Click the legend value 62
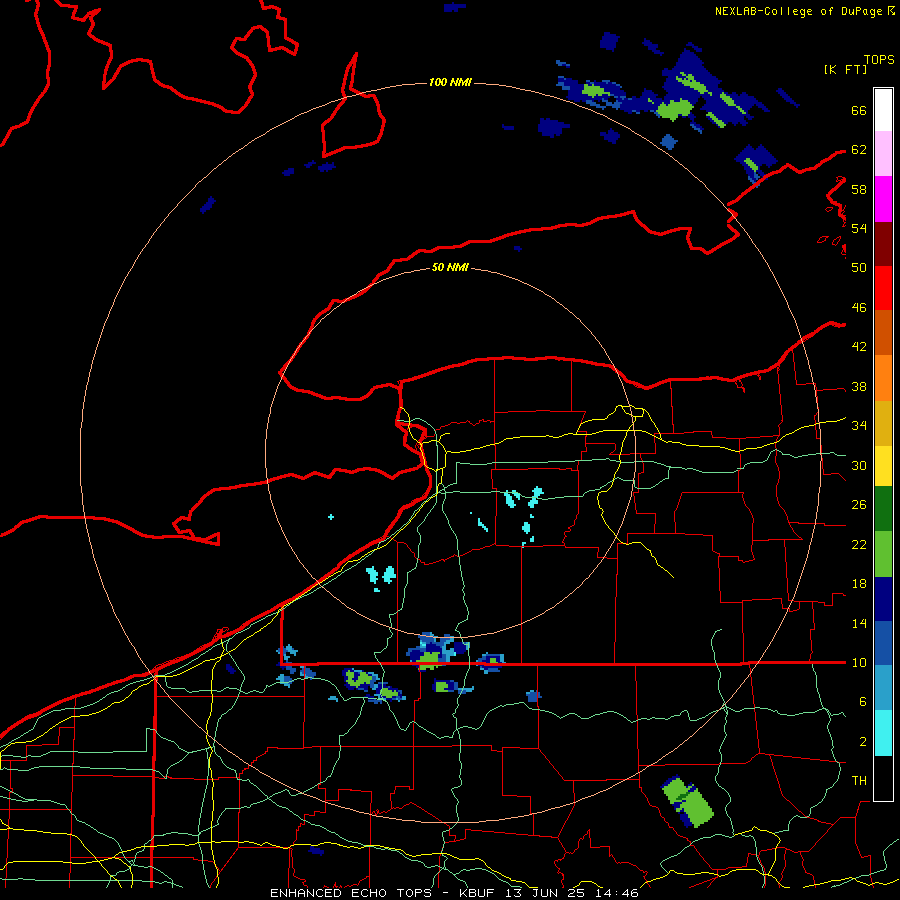The image size is (900, 900). [x=859, y=150]
